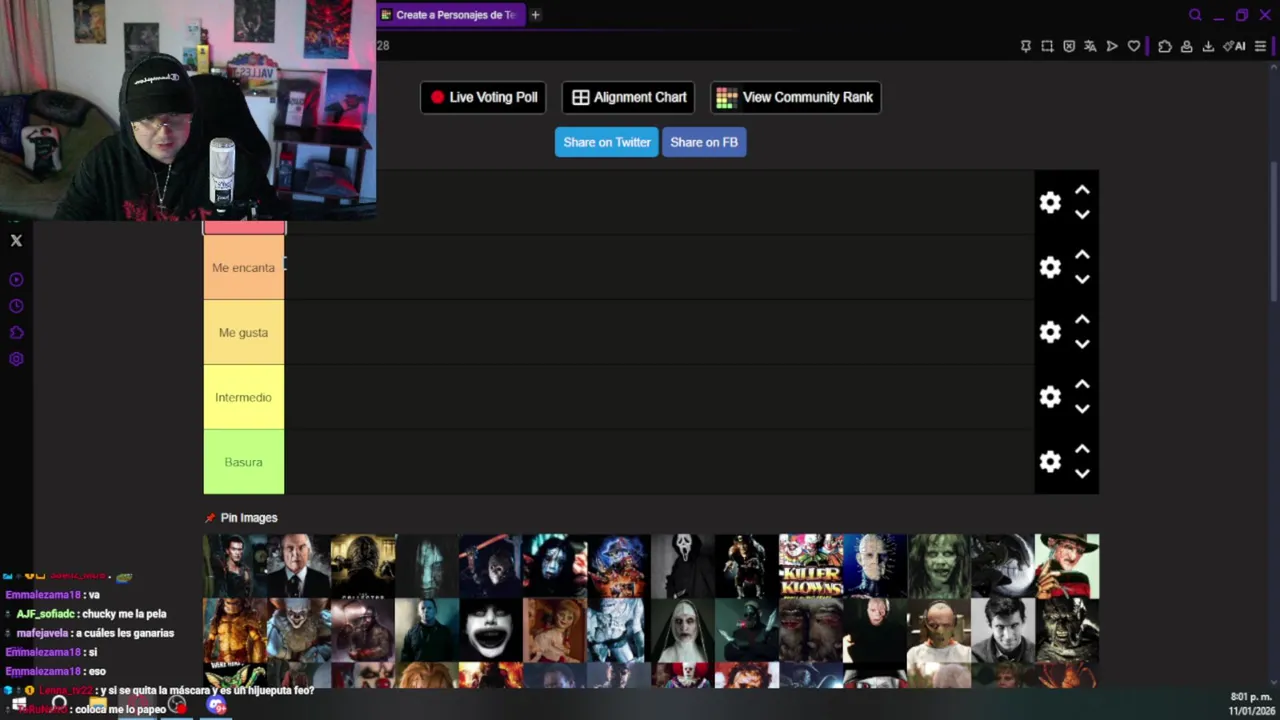Select the Freddy Krueger image
Image resolution: width=1280 pixels, height=720 pixels.
tap(1067, 566)
